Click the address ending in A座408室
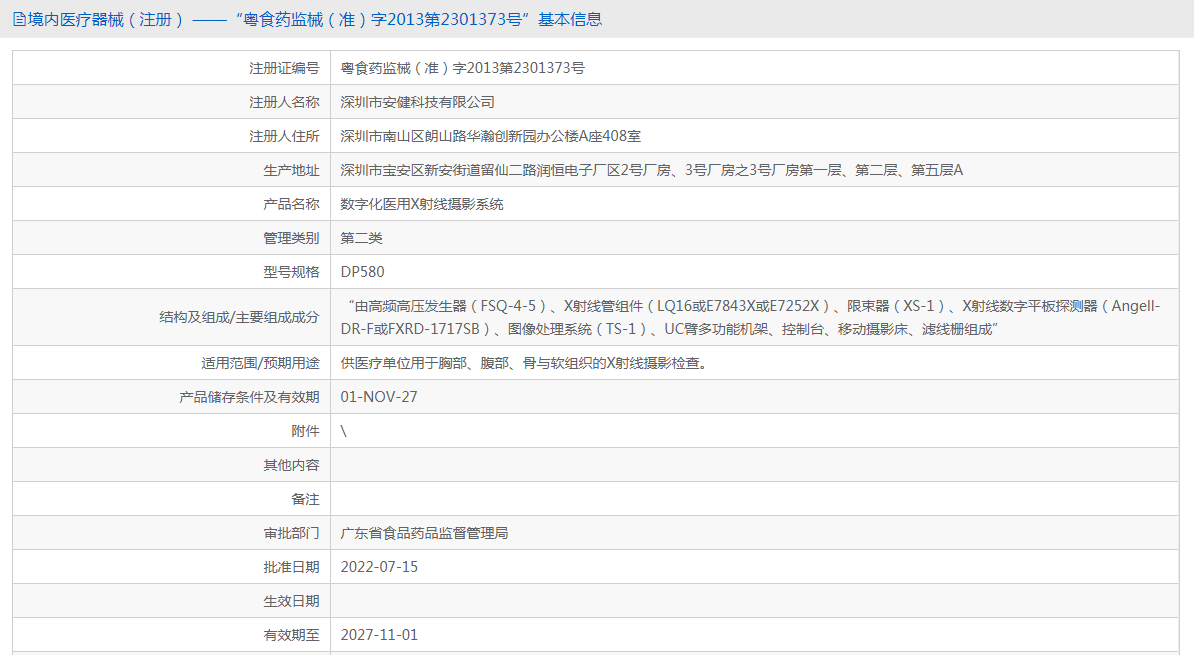1194x655 pixels. coord(490,136)
